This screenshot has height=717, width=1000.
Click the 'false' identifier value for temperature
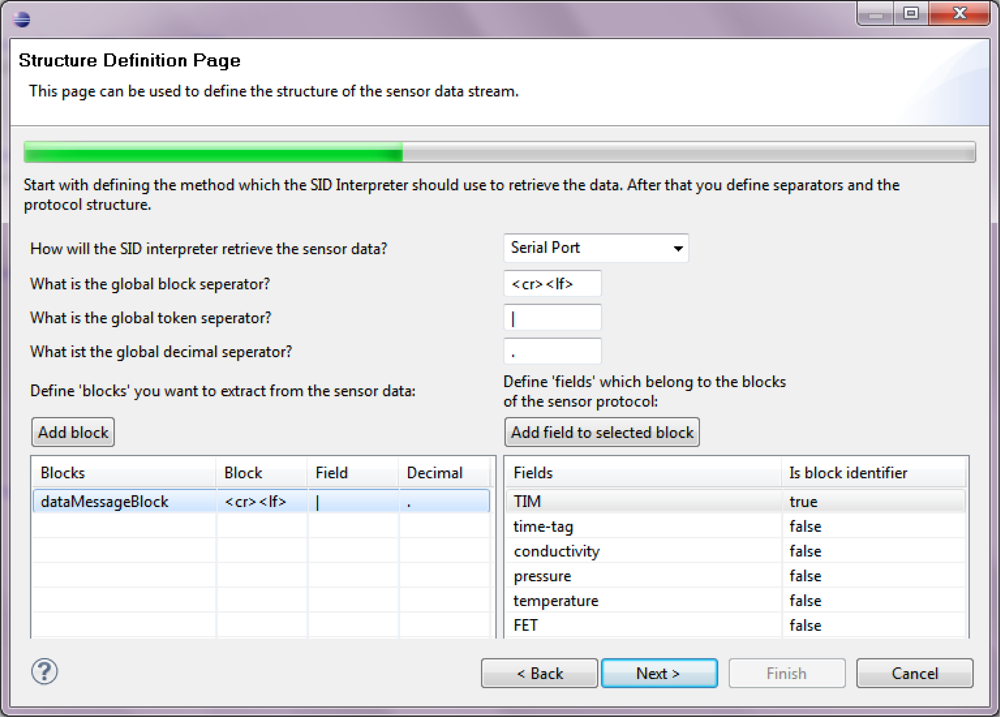[805, 601]
